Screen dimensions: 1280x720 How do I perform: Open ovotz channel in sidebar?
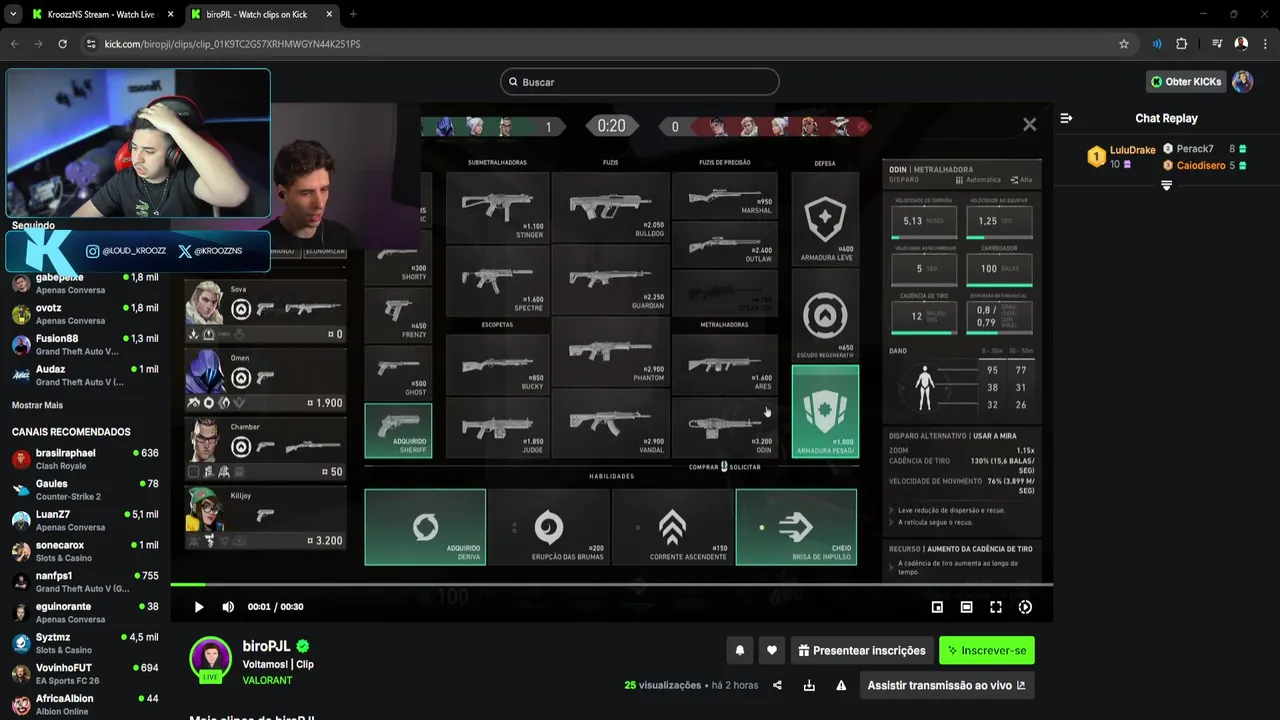(x=85, y=314)
